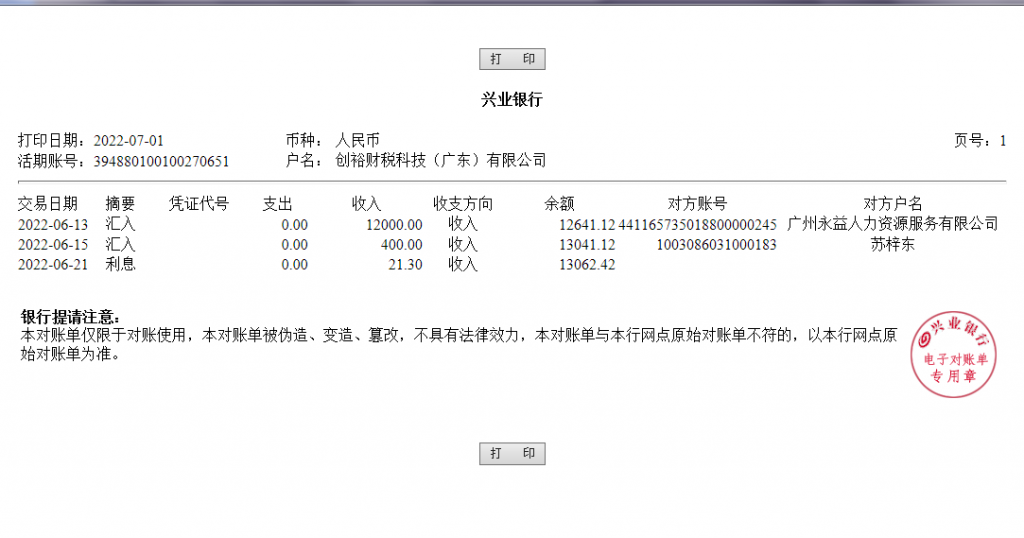Select print date 2022-07-01
This screenshot has height=538, width=1024.
(129, 140)
